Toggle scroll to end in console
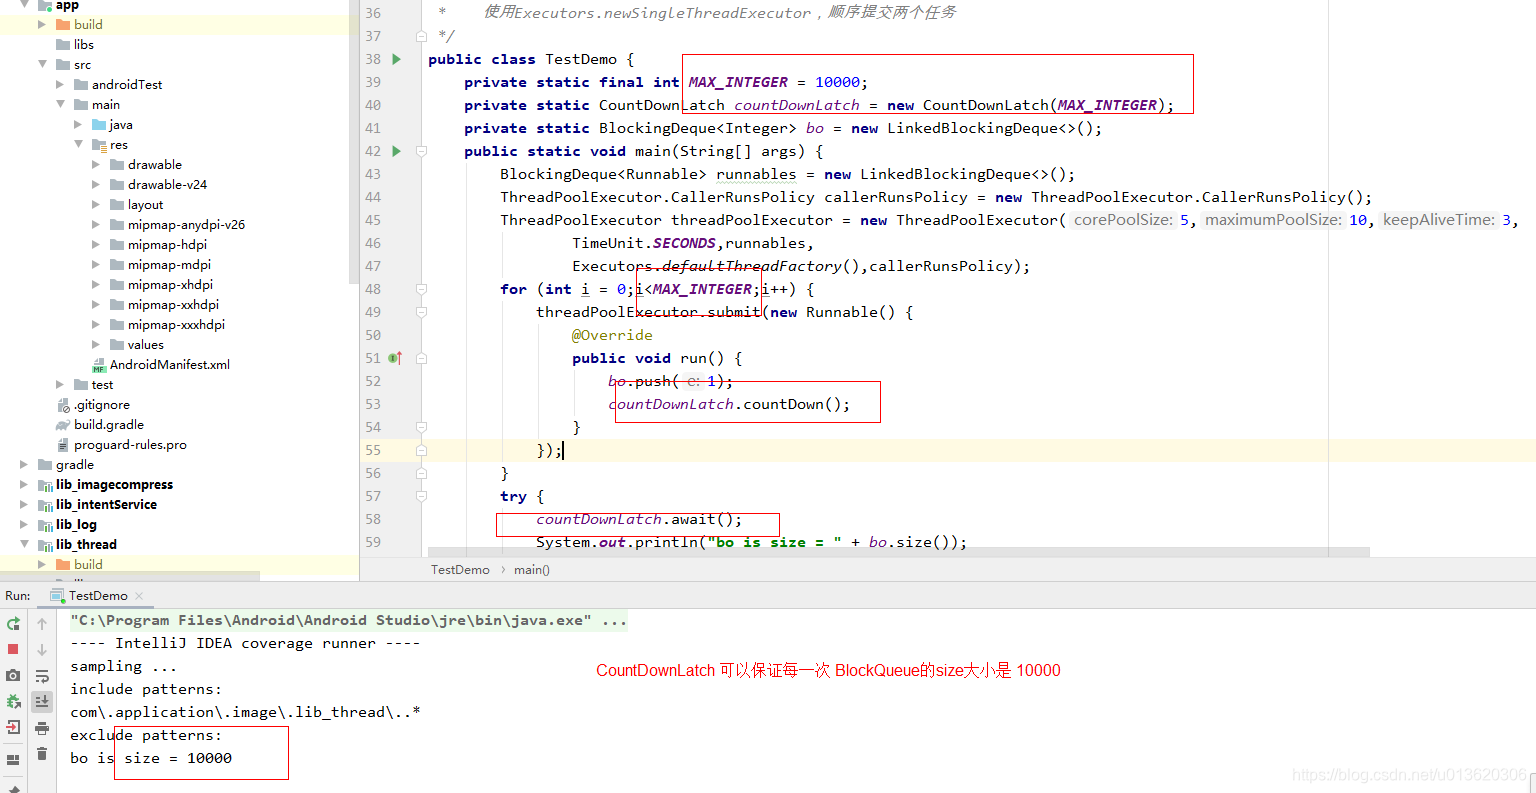The width and height of the screenshot is (1536, 793). tap(41, 701)
